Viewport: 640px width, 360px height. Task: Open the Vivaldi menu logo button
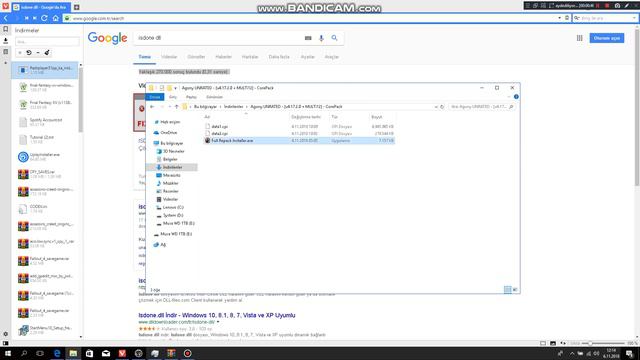tap(5, 6)
